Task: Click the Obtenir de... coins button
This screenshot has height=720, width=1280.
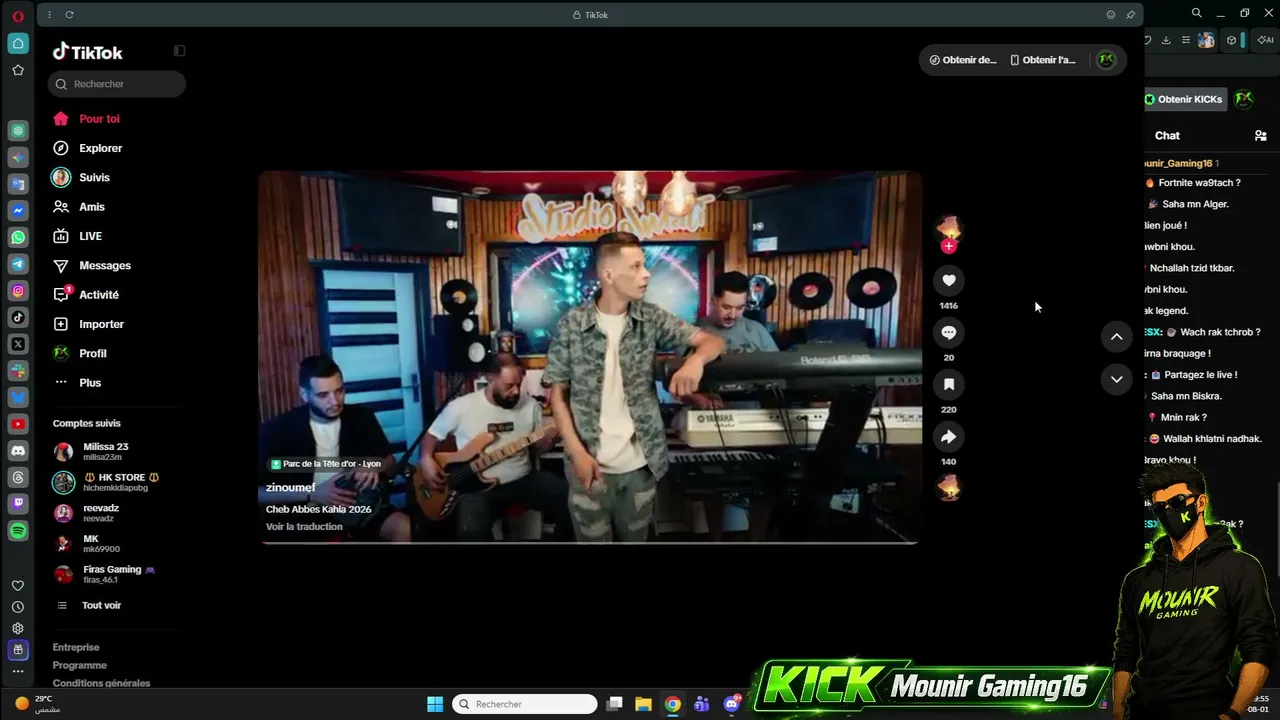Action: point(963,60)
